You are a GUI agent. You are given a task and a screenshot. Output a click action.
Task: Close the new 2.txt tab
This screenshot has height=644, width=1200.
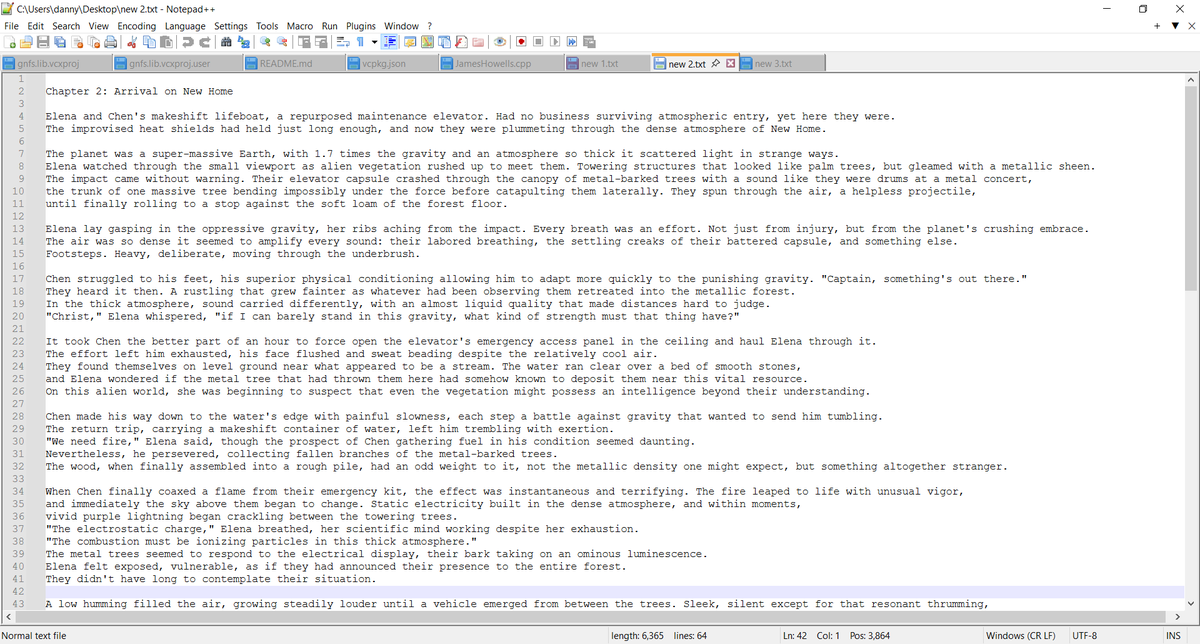click(x=730, y=64)
